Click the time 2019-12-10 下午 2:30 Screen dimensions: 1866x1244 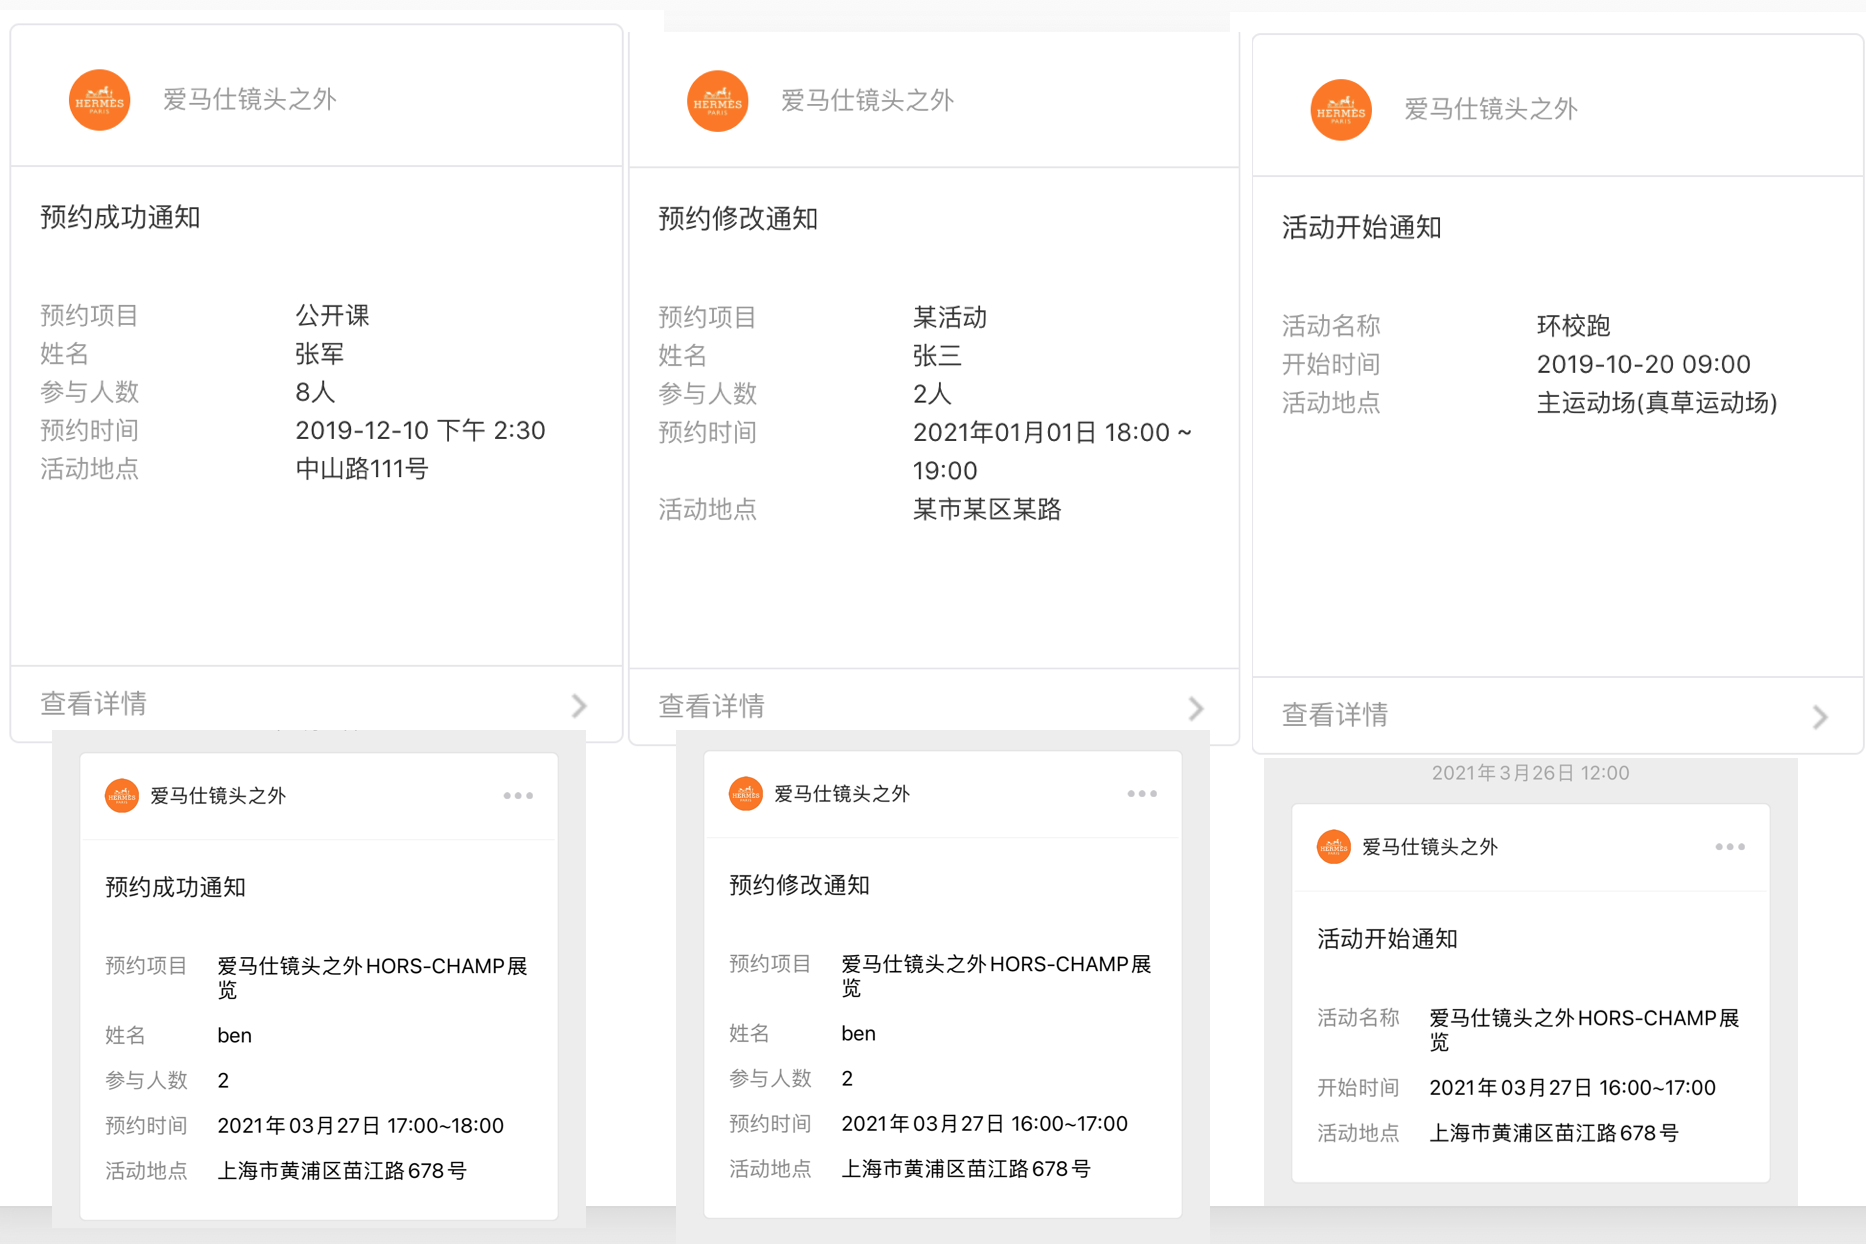coord(420,430)
